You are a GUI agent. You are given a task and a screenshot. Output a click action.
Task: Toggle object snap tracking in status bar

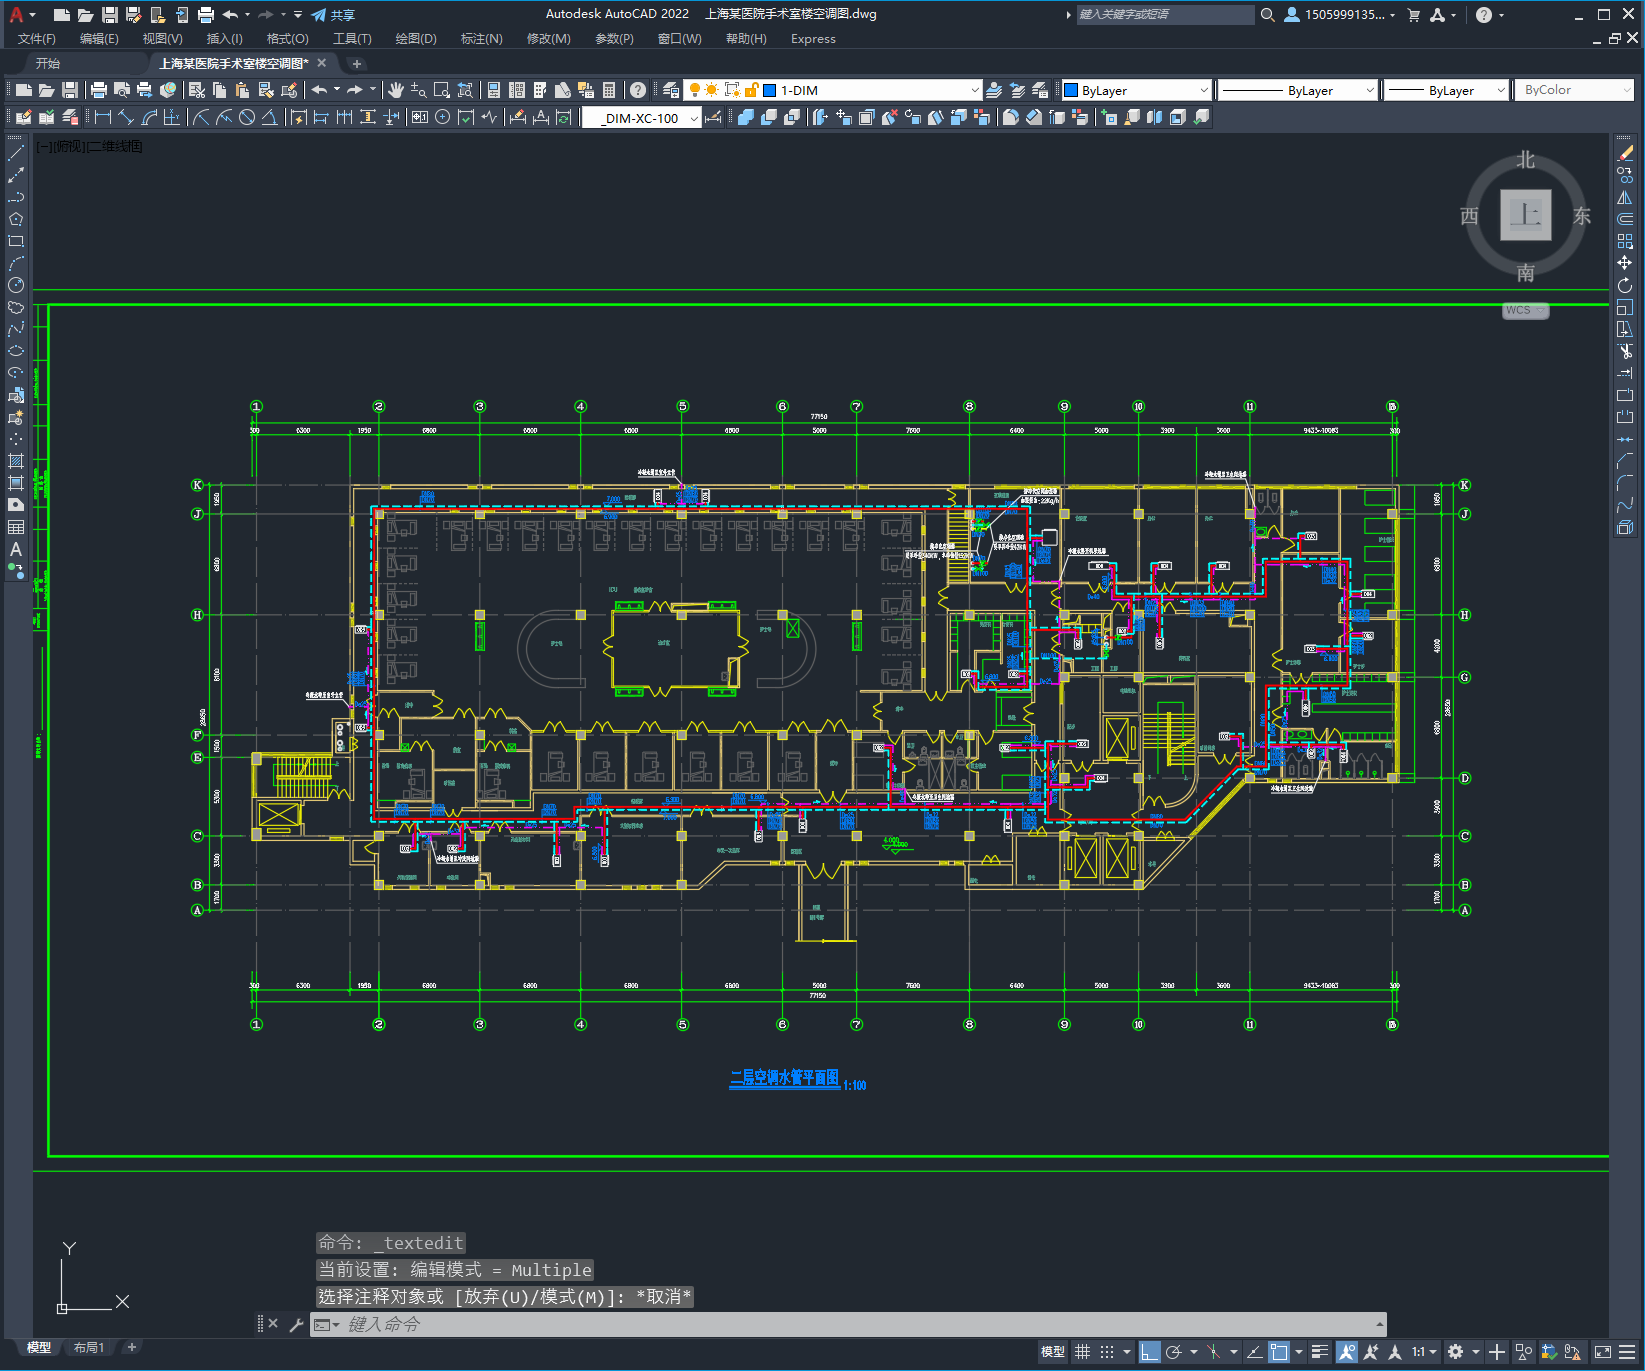tap(1254, 1352)
